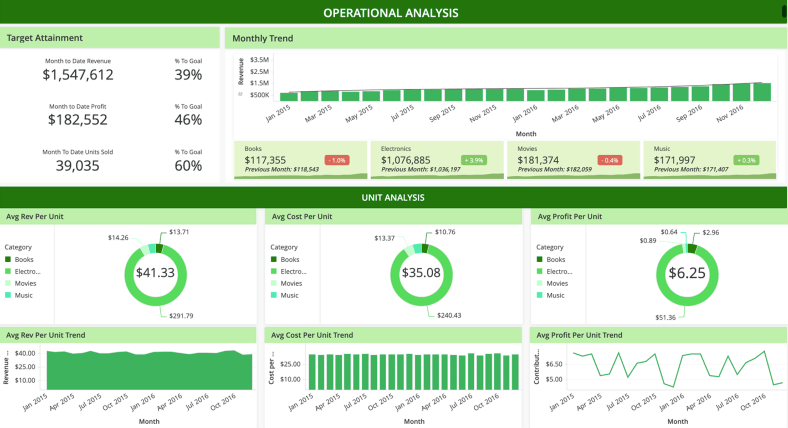The height and width of the screenshot is (428, 788).
Task: Click the Music swatch in Avg Cost legend
Action: (275, 295)
